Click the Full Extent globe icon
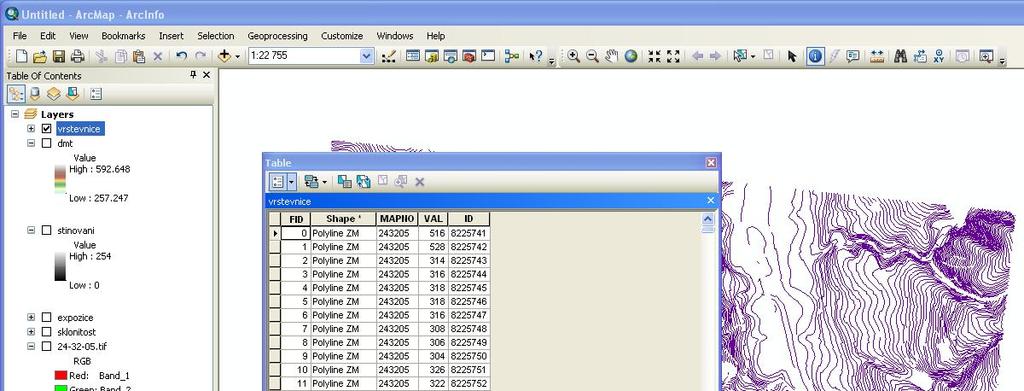Screen dimensions: 1024x391 [x=630, y=56]
